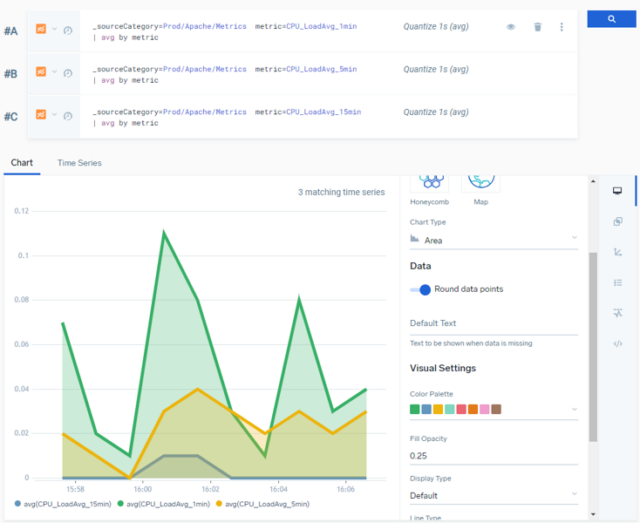Click Quantize 1s (avg) for query #B
This screenshot has height=523, width=640.
(436, 69)
